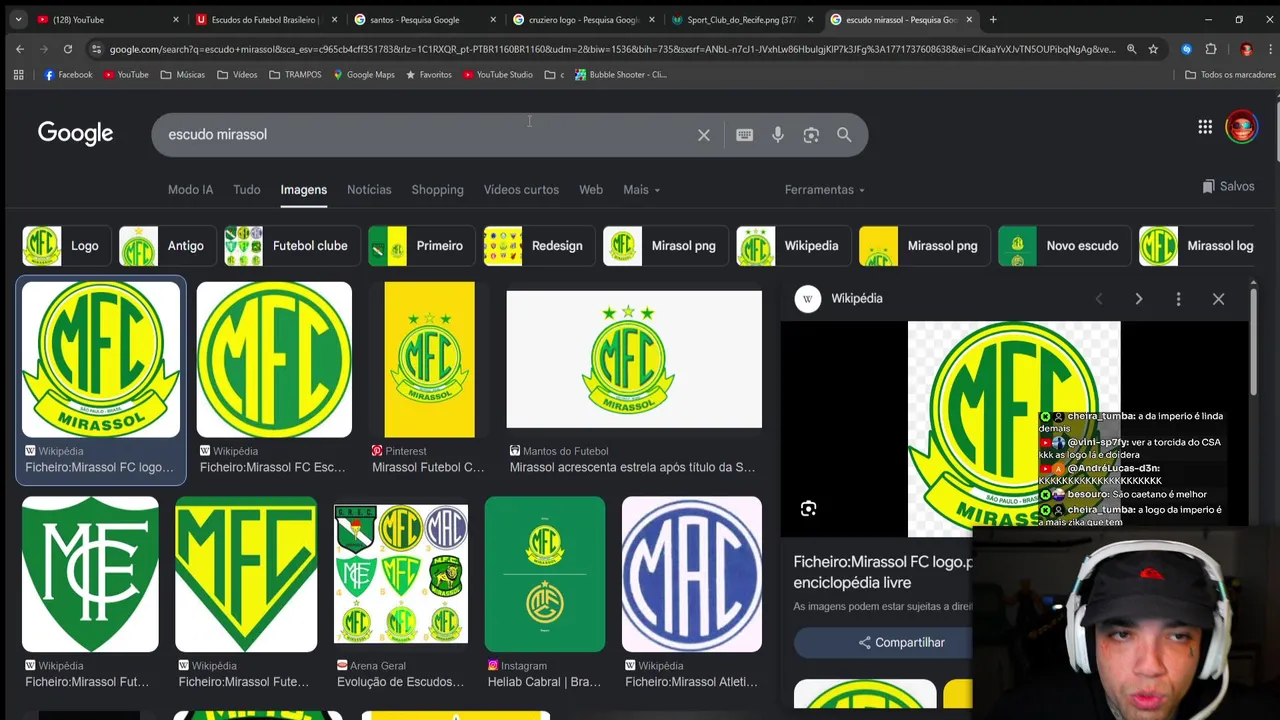Image resolution: width=1280 pixels, height=720 pixels.
Task: Switch to Shopping tab
Action: (x=437, y=190)
